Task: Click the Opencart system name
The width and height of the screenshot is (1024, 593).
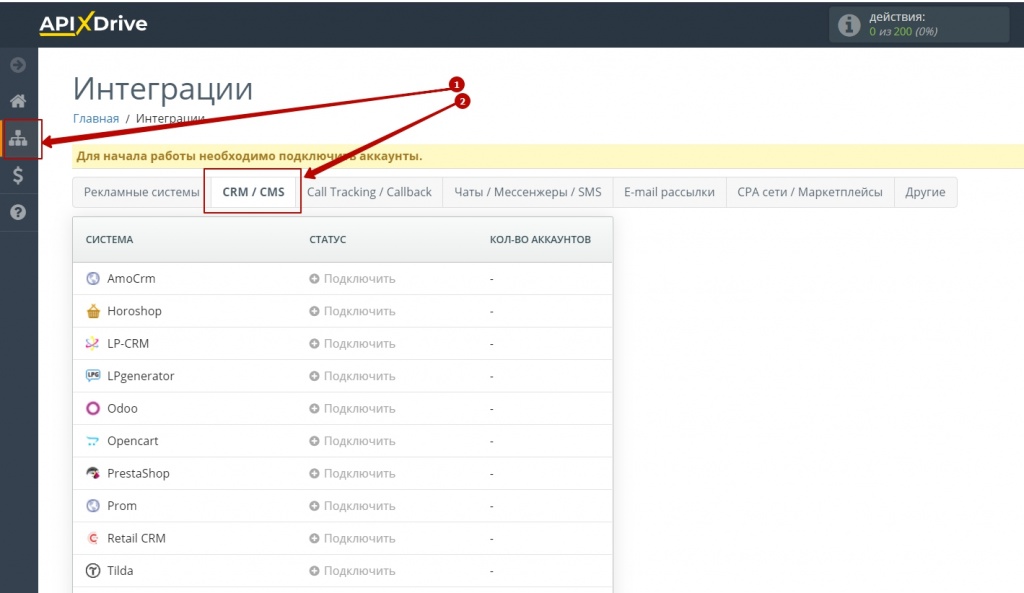Action: (133, 441)
